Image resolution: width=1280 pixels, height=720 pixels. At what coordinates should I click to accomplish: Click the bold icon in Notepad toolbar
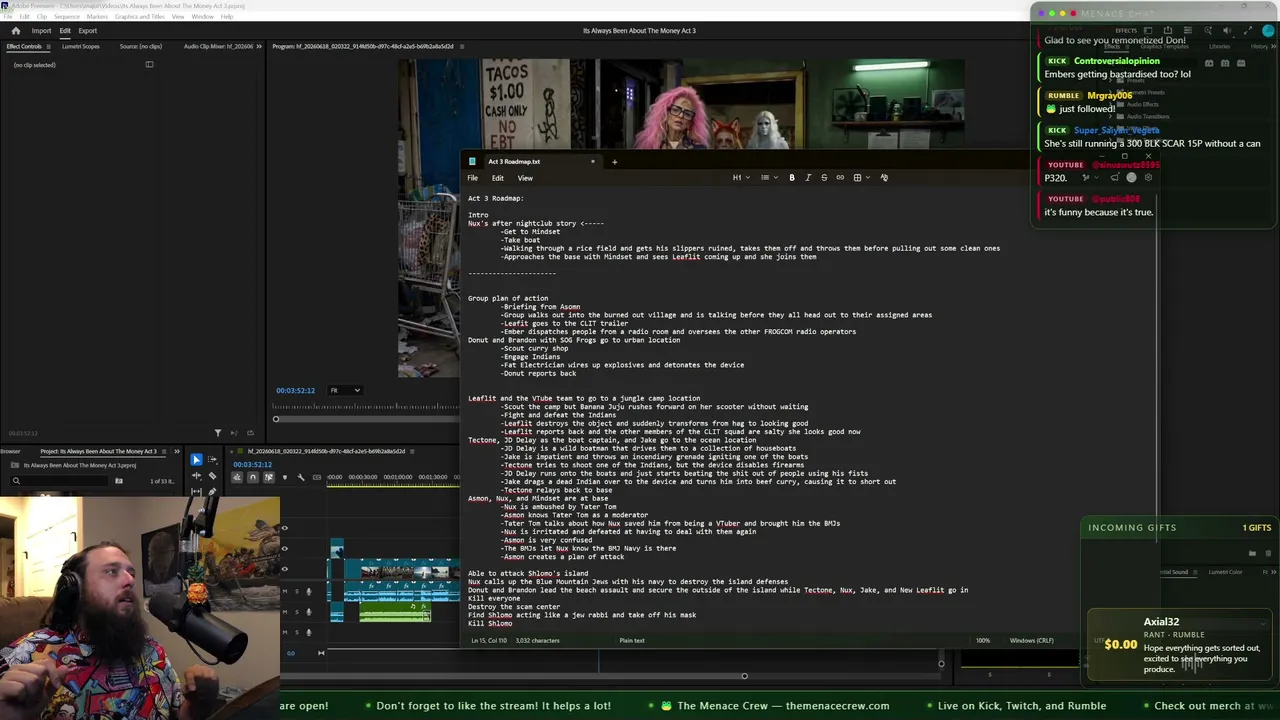pos(792,178)
